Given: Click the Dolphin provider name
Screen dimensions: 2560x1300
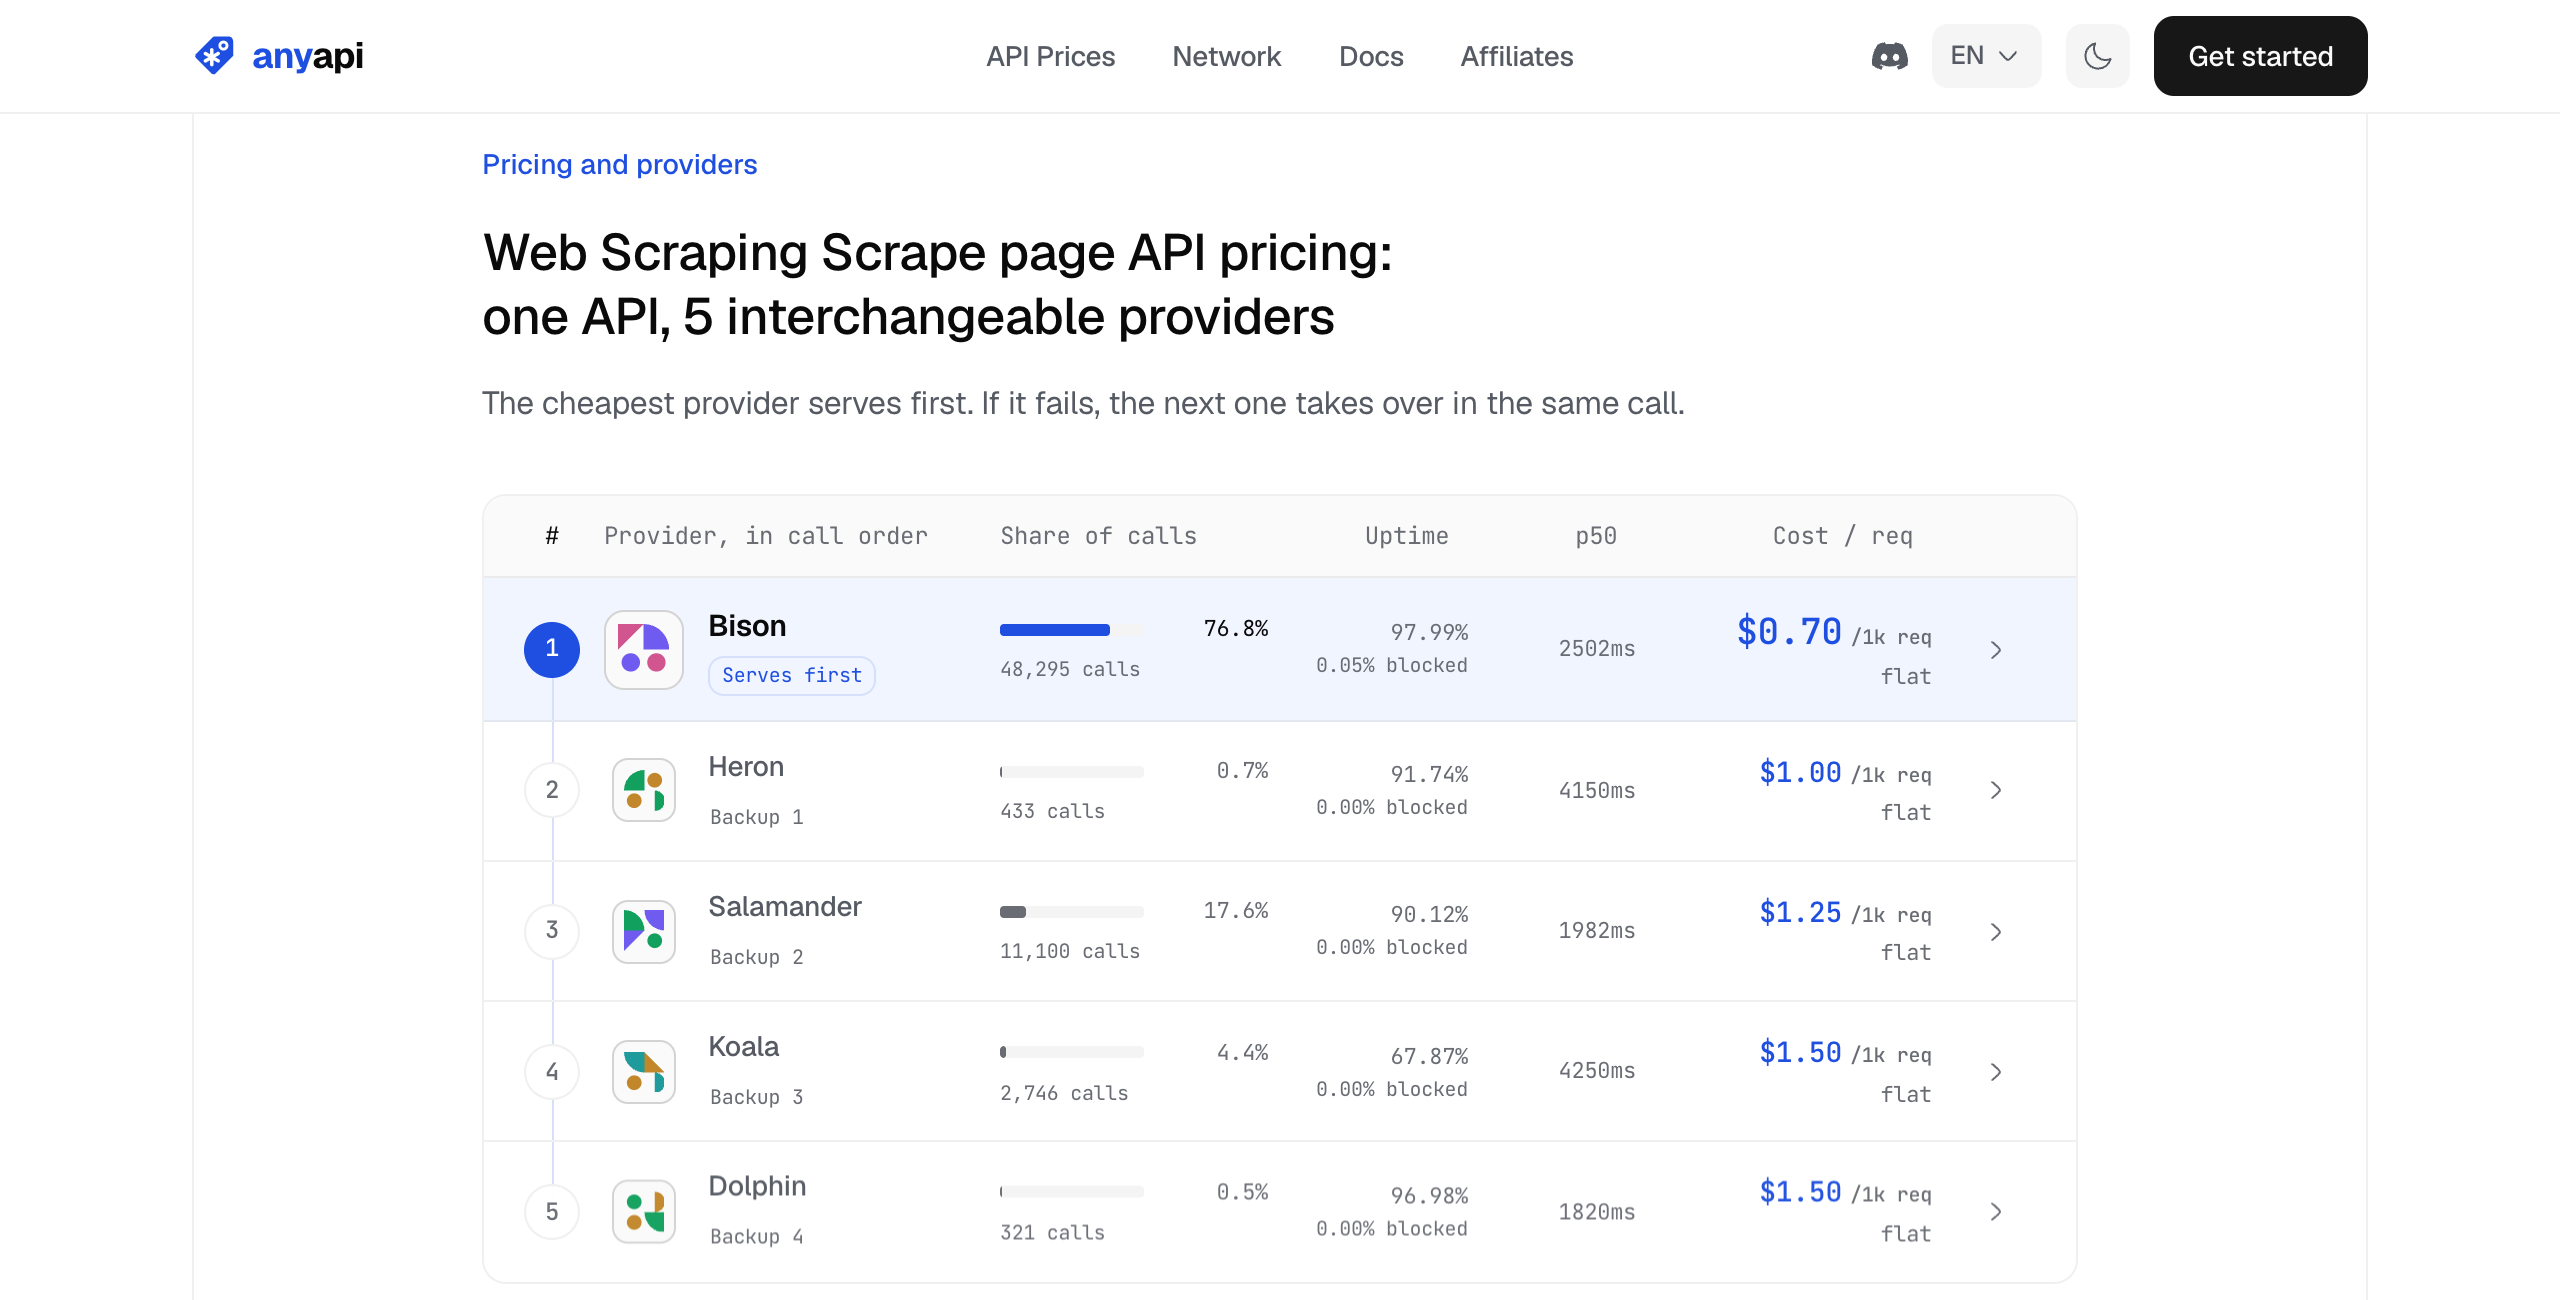Looking at the screenshot, I should [757, 1186].
